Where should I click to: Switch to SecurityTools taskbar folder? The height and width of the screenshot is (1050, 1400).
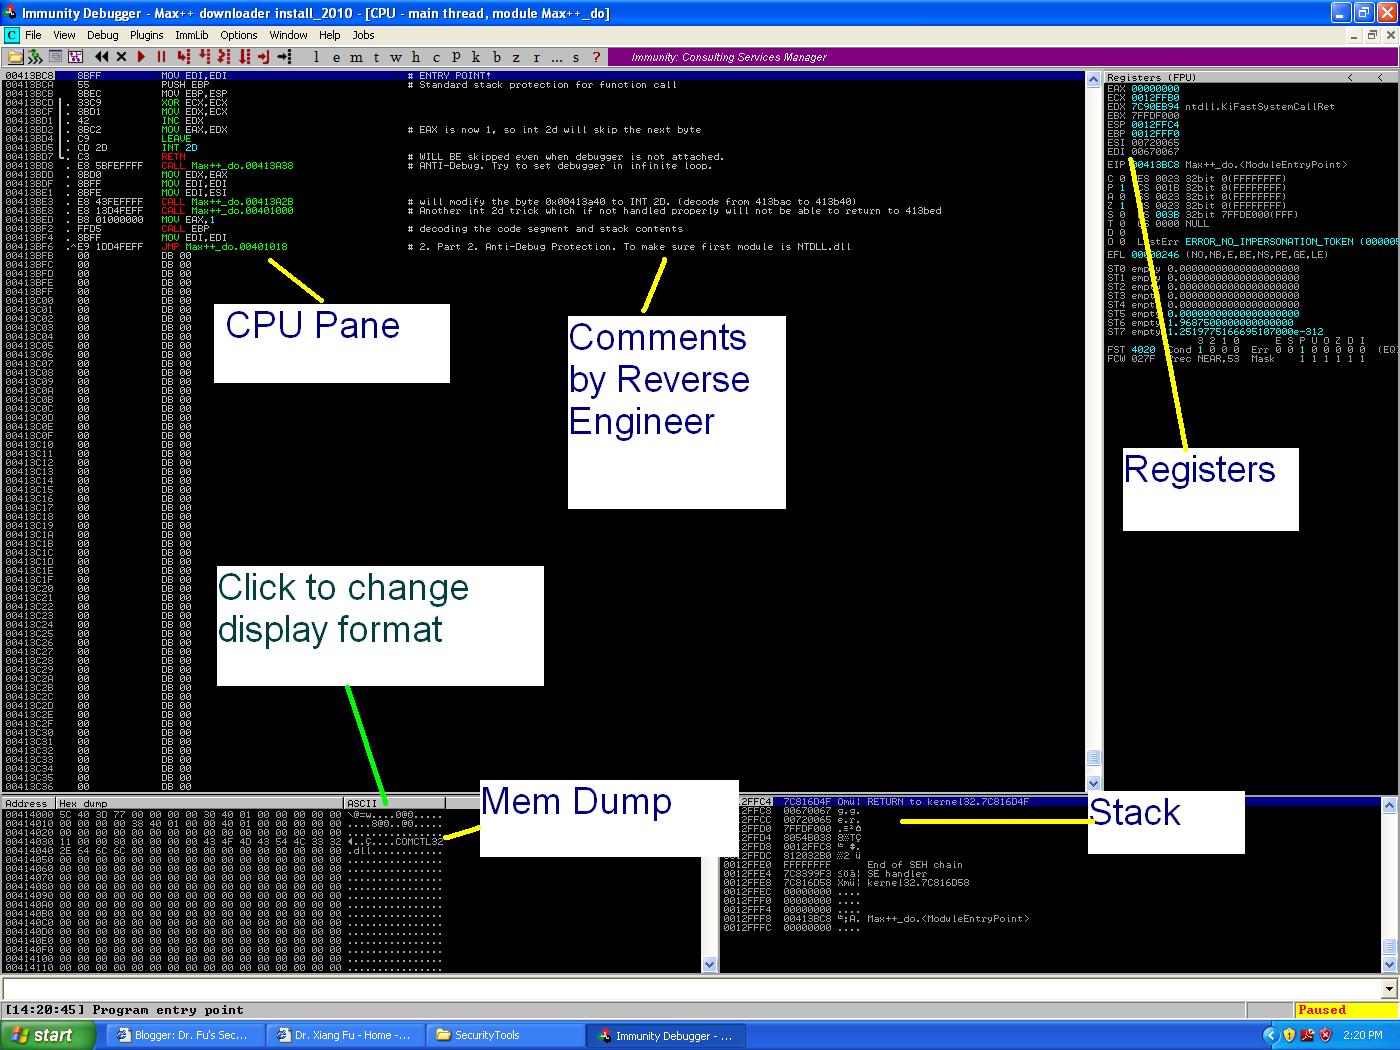coord(505,1035)
